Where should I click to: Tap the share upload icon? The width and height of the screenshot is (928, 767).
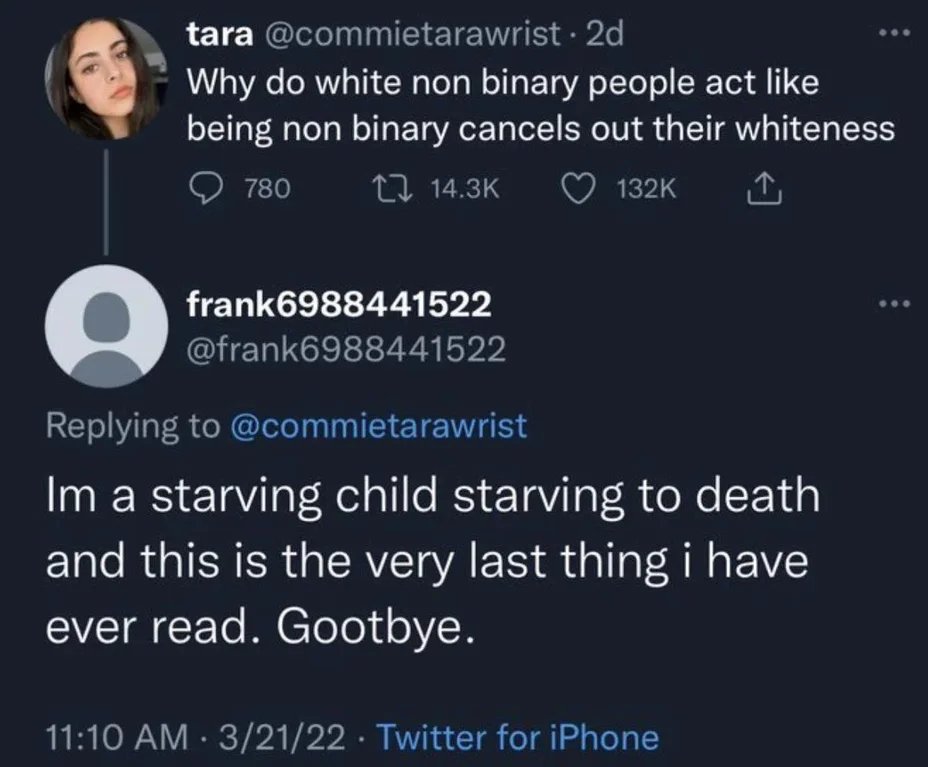click(764, 188)
